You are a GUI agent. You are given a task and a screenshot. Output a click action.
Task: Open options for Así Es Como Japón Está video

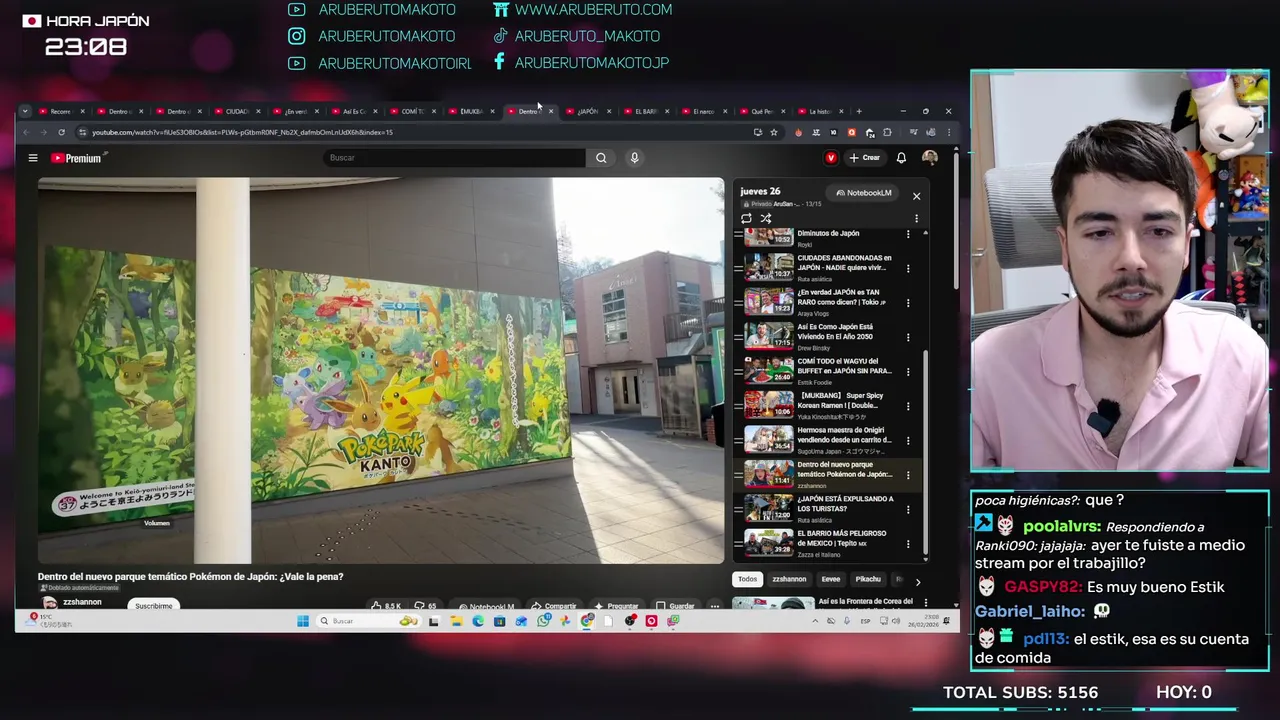[x=908, y=337]
